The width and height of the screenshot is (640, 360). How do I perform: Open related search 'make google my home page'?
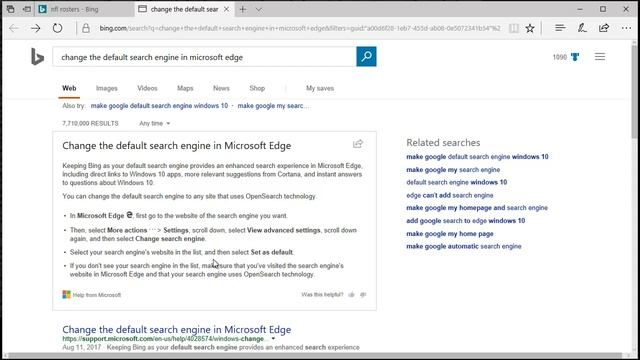click(x=450, y=234)
